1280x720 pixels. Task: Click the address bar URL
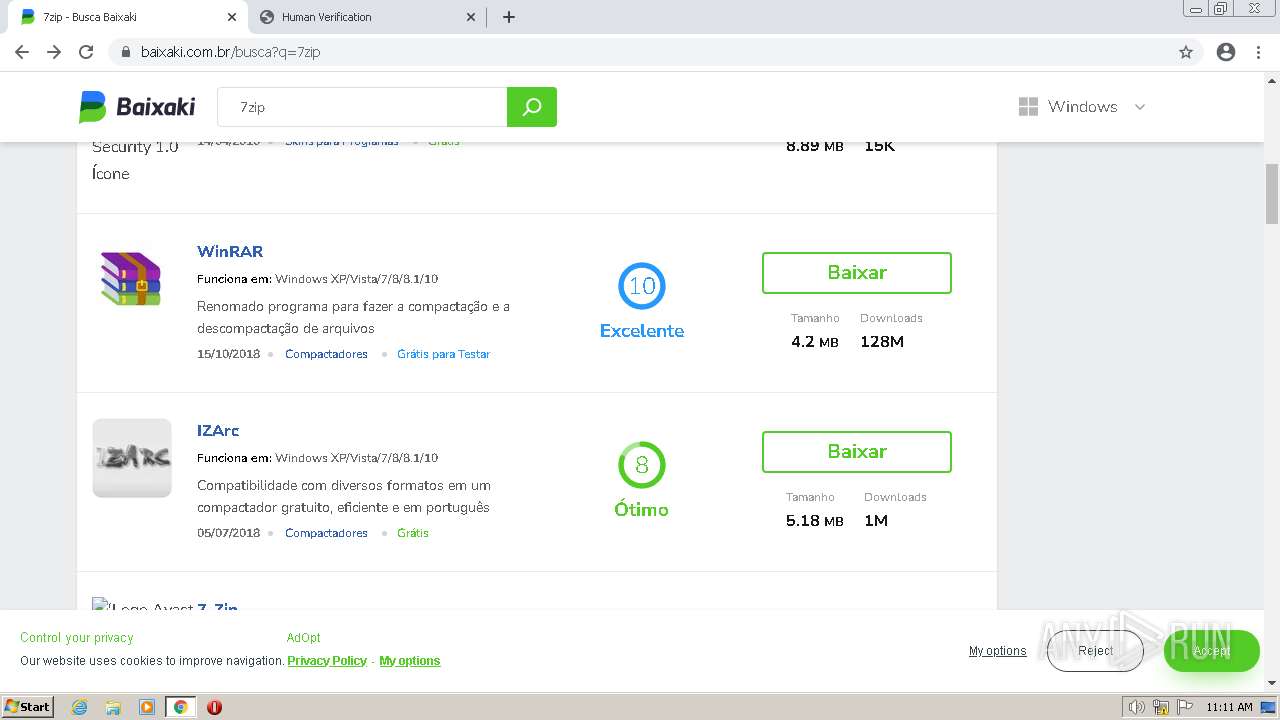230,52
